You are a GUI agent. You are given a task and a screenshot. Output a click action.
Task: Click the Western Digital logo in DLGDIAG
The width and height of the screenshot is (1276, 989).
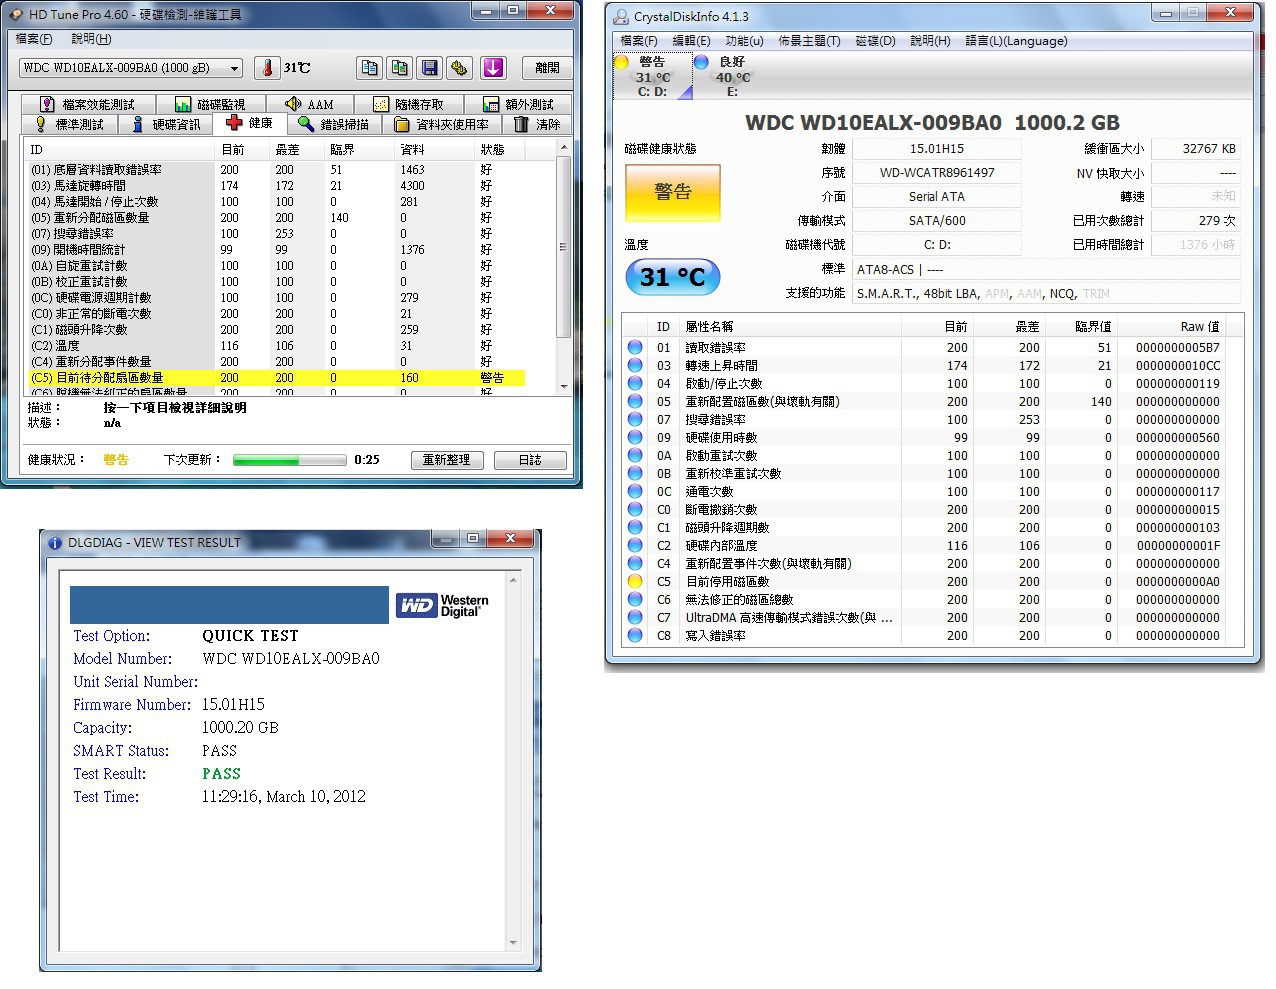point(443,606)
